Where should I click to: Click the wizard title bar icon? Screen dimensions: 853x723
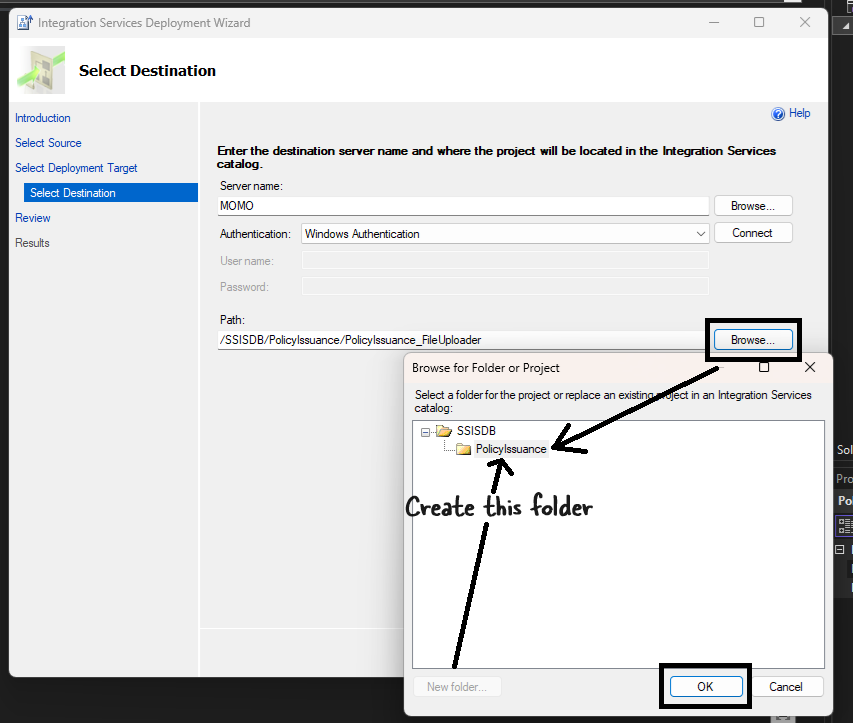[24, 23]
